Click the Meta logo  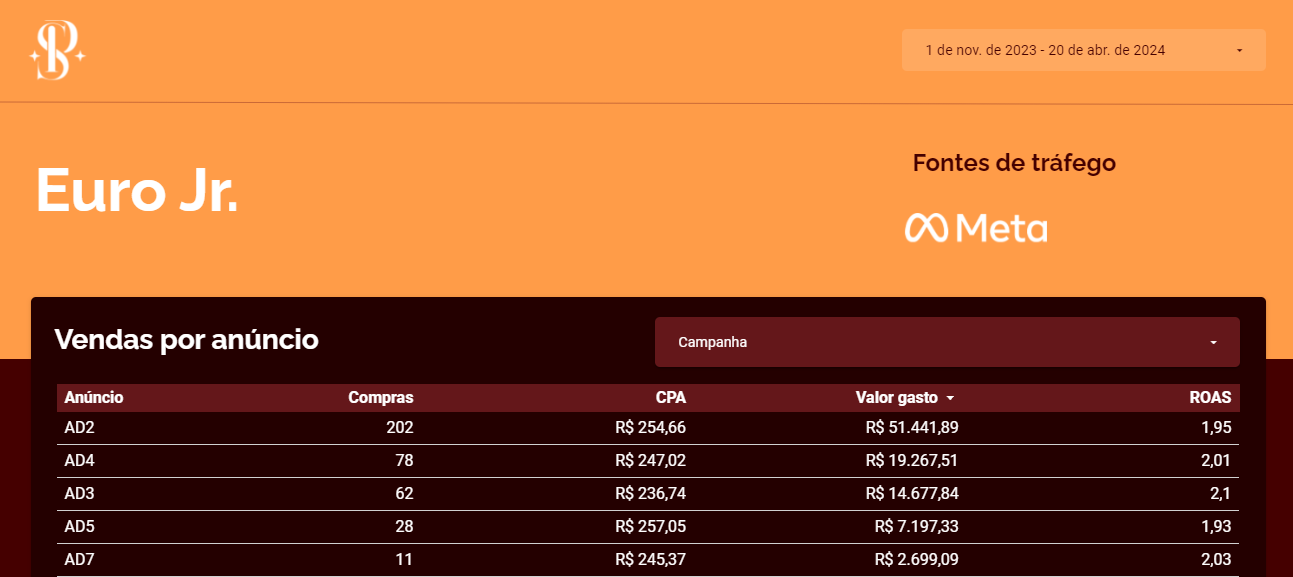click(x=976, y=228)
